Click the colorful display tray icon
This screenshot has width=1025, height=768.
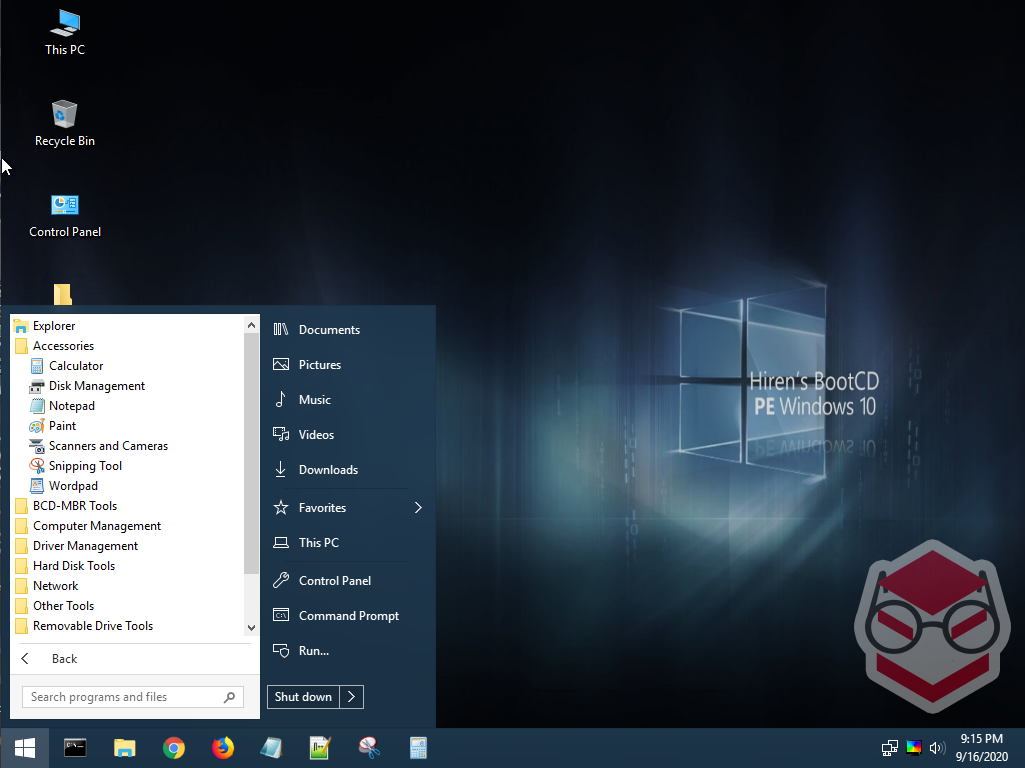(x=914, y=748)
